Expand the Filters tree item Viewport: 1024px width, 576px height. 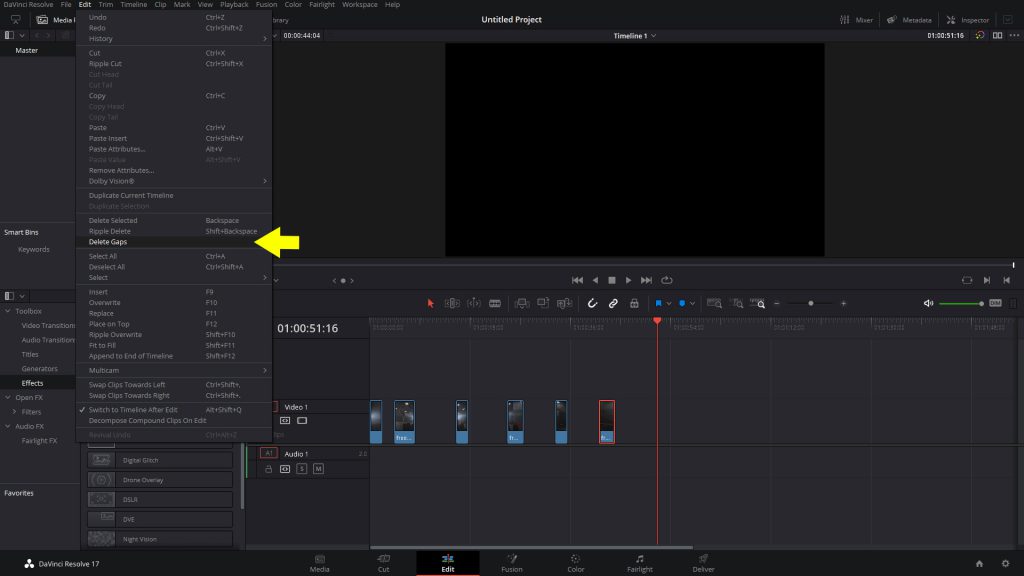[x=14, y=412]
